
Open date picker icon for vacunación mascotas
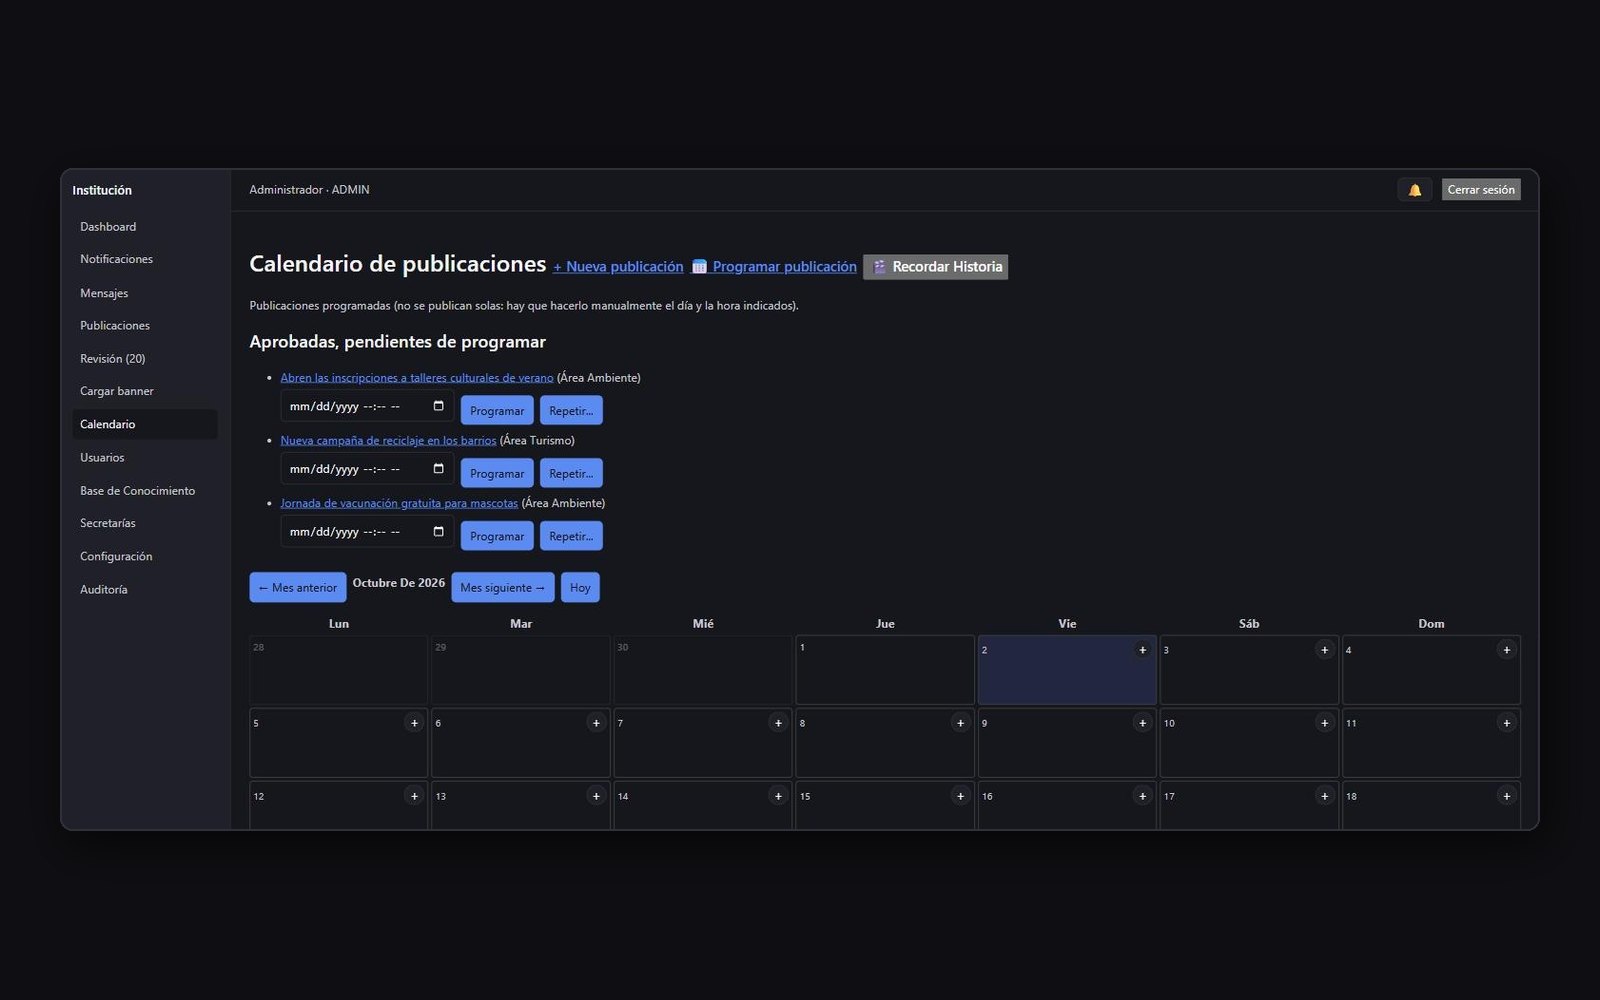click(438, 532)
